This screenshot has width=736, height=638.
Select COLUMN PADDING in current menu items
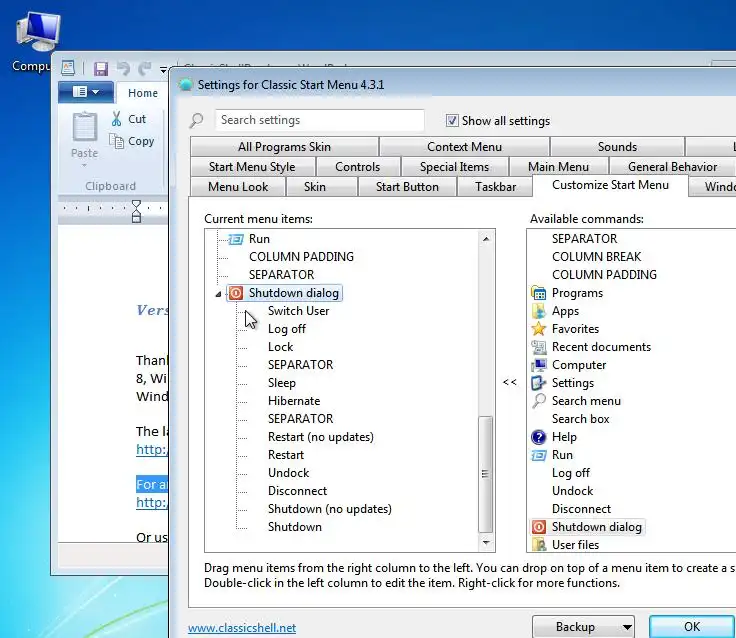coord(301,257)
